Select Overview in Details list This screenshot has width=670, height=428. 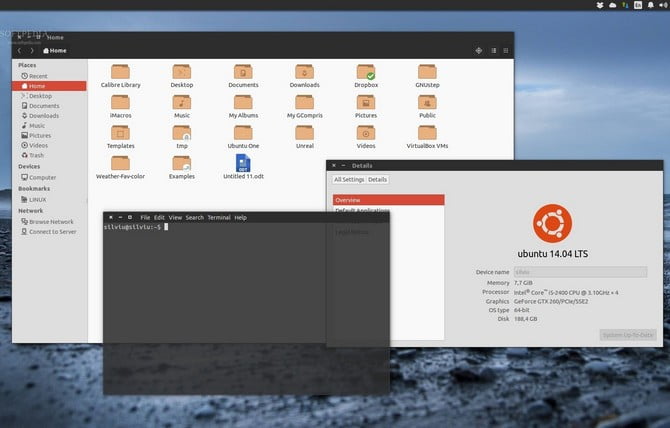coord(388,200)
